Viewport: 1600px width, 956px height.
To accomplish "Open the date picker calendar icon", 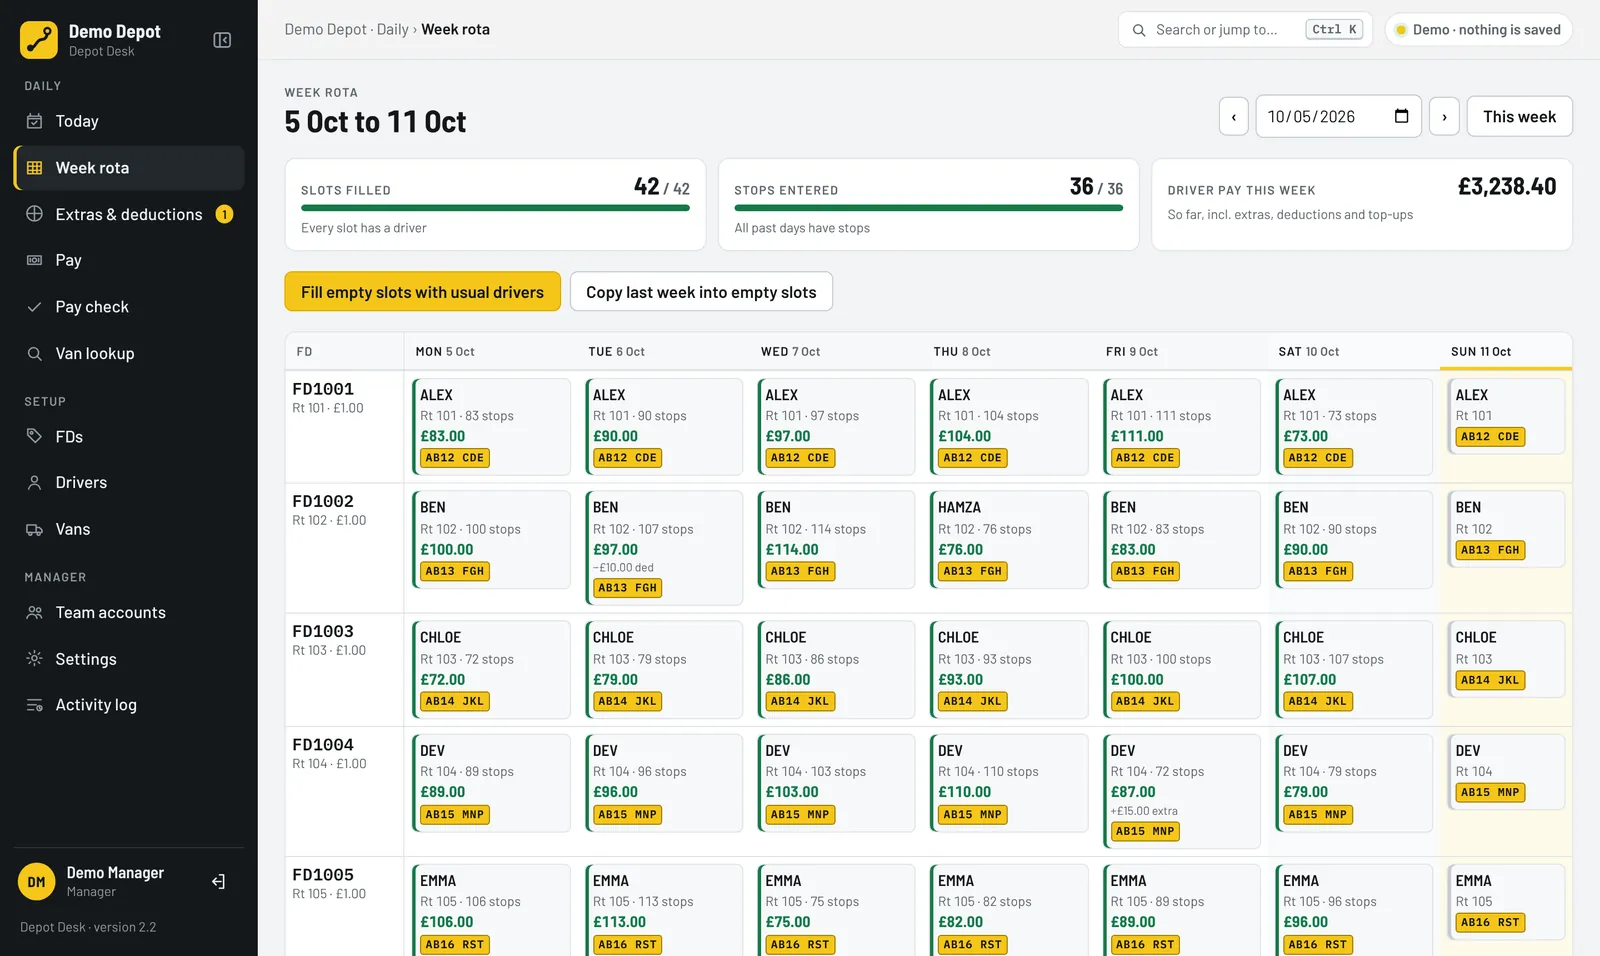I will tap(1401, 116).
